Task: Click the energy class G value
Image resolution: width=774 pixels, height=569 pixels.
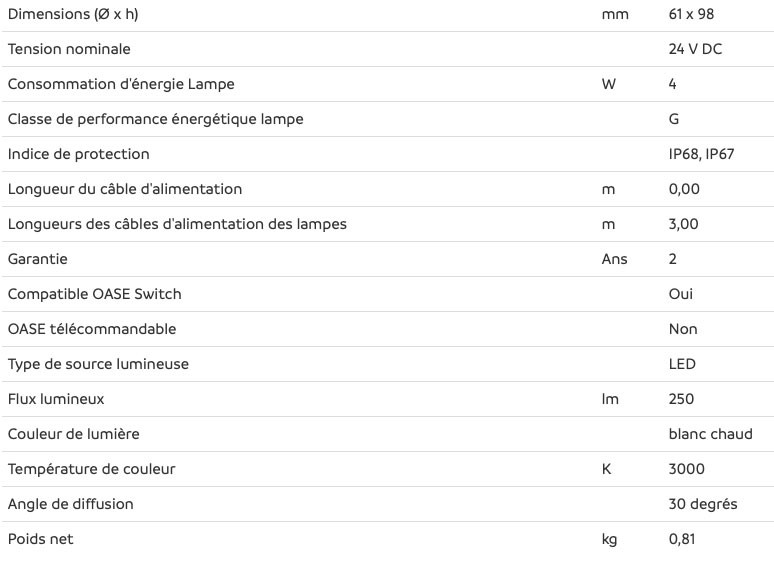Action: coord(674,119)
